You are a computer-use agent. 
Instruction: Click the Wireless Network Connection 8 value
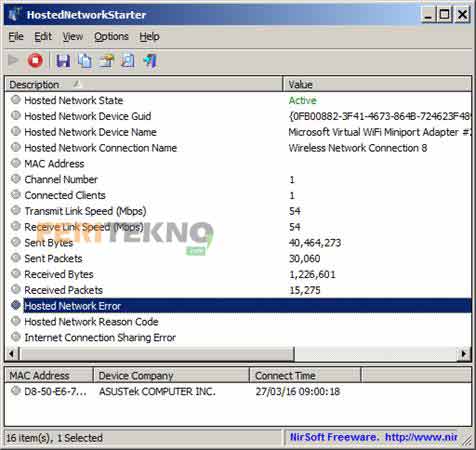click(x=358, y=148)
